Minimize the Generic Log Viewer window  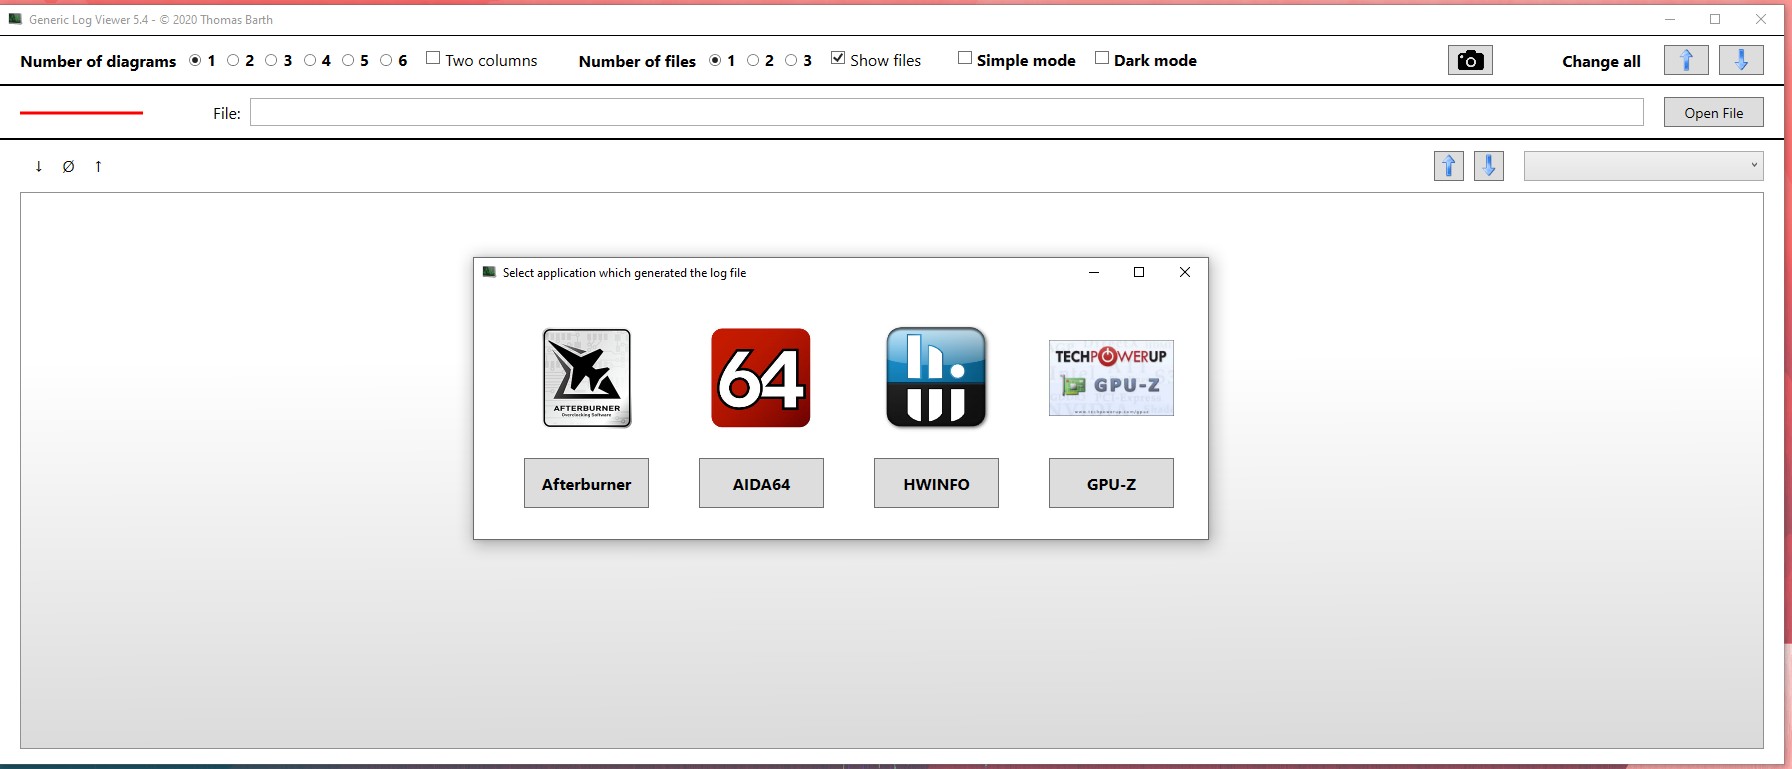1670,19
